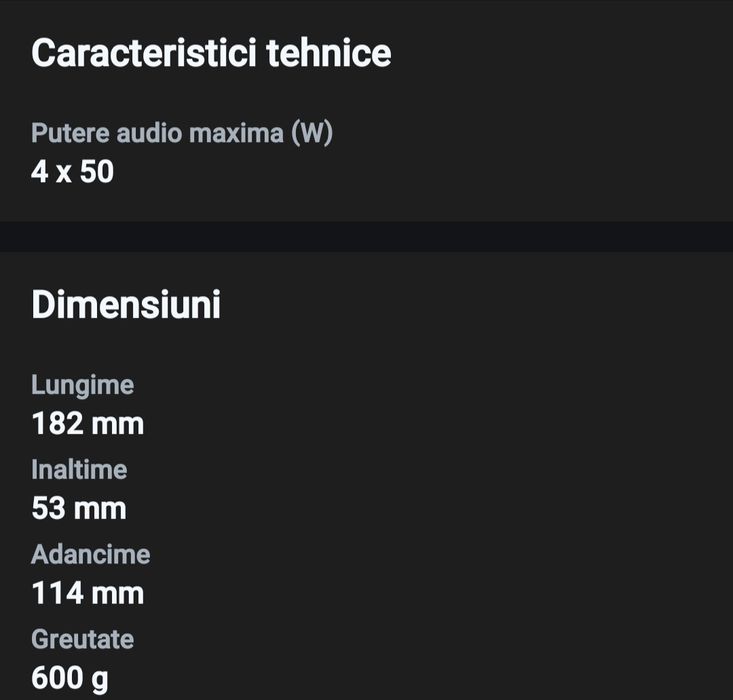Click the "mm" unit after 182

coord(118,424)
